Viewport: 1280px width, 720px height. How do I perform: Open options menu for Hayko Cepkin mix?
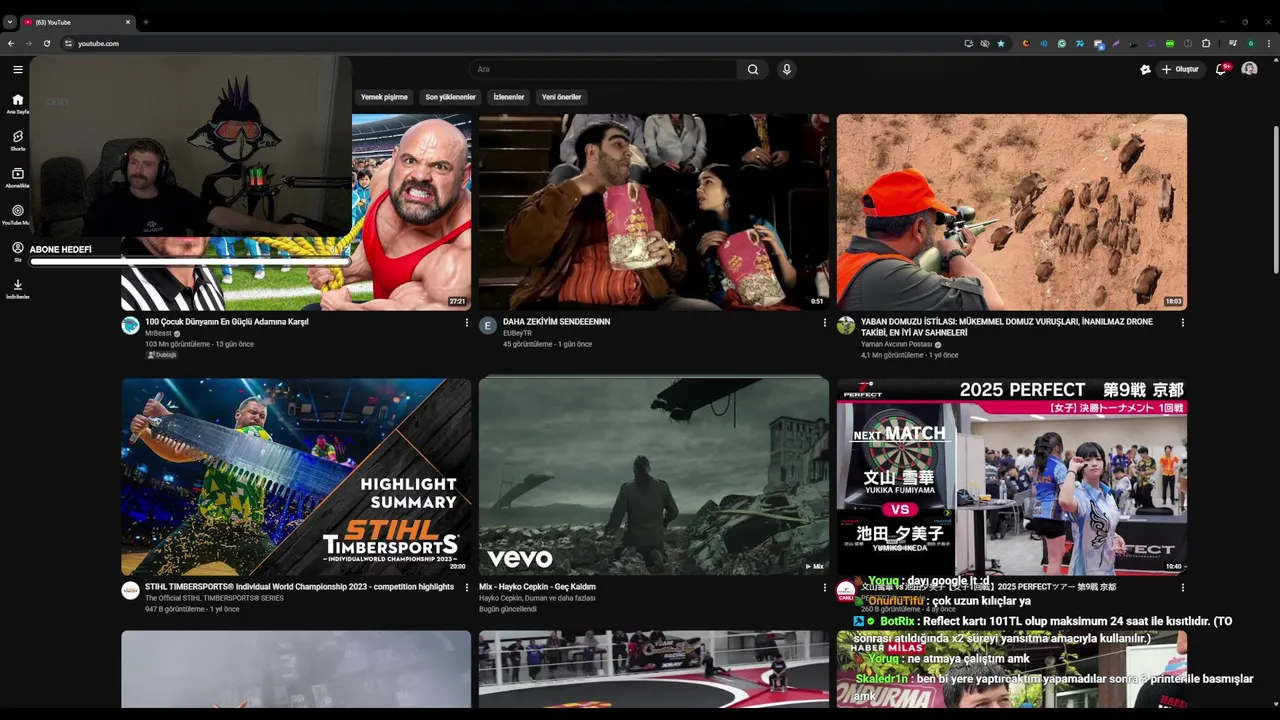[x=824, y=588]
